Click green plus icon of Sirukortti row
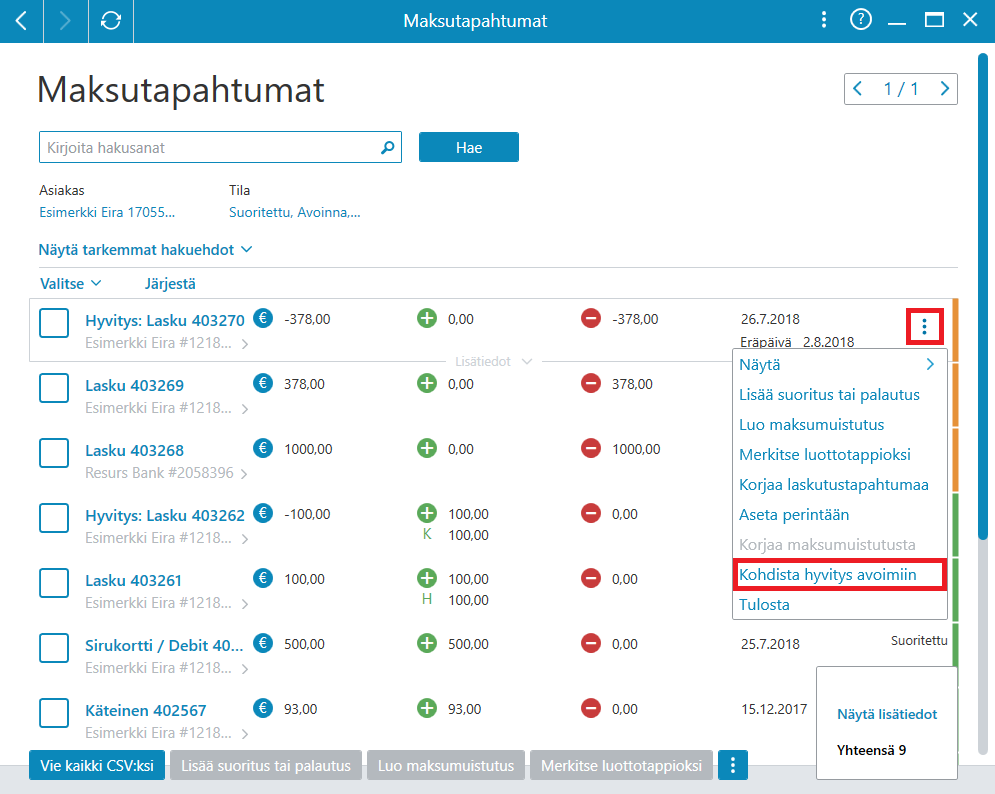Image resolution: width=995 pixels, height=794 pixels. coord(427,643)
